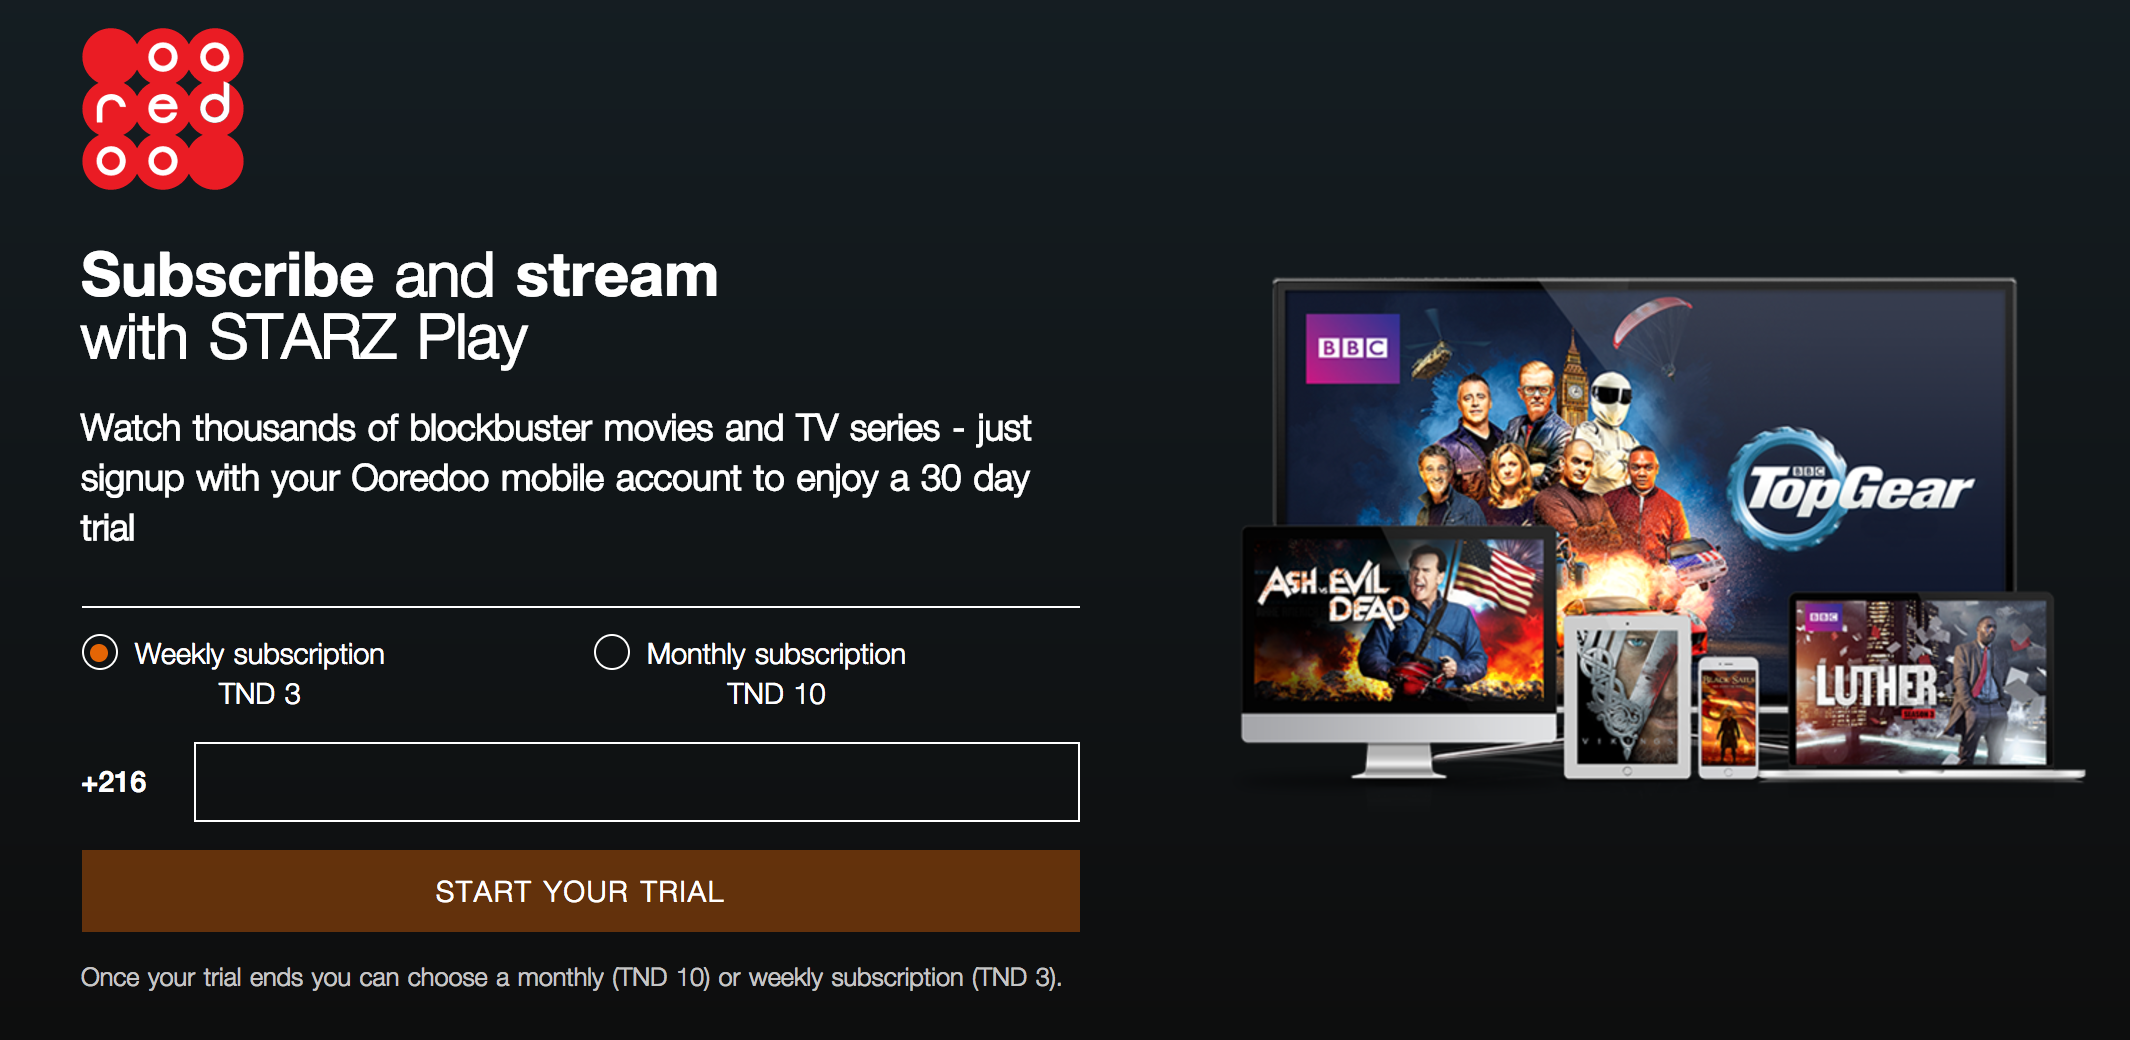The height and width of the screenshot is (1040, 2130).
Task: Click the Black Sails phone artwork
Action: click(1729, 718)
